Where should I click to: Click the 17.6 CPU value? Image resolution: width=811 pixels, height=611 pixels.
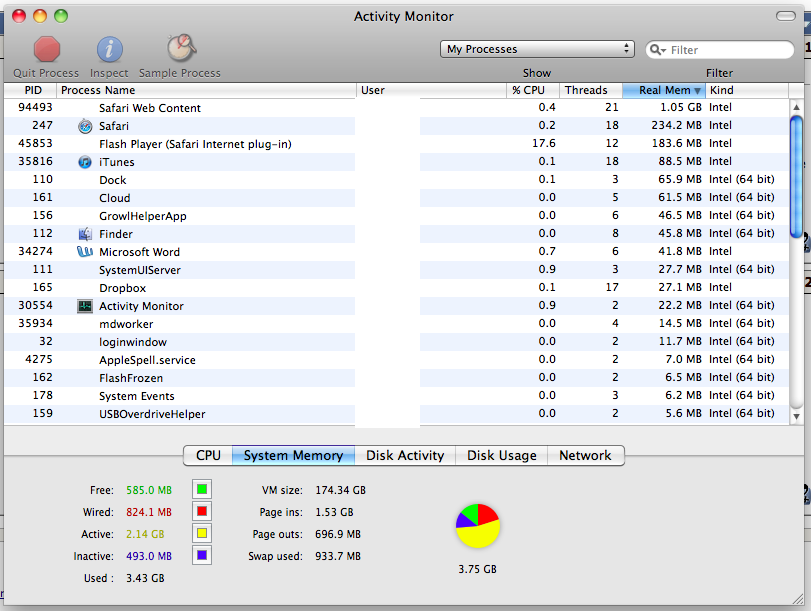click(544, 143)
